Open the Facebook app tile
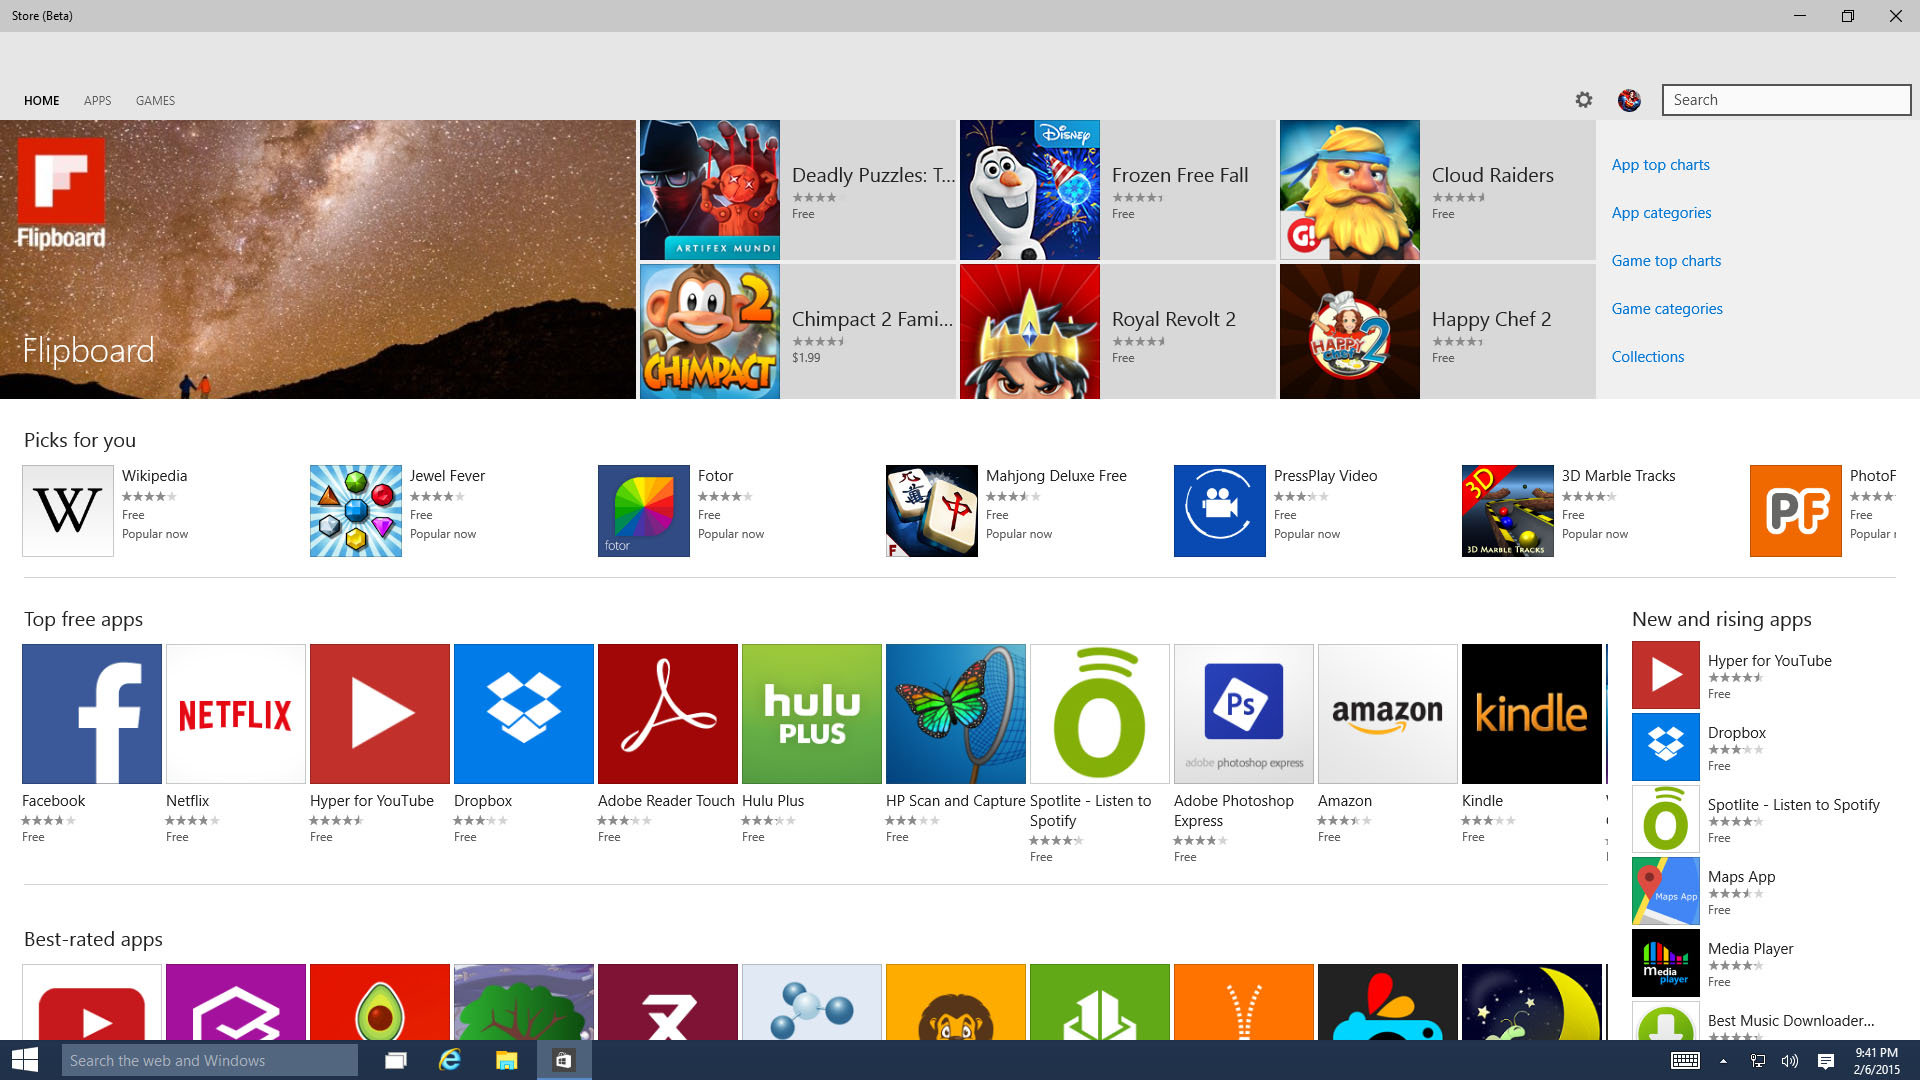The width and height of the screenshot is (1920, 1080). [92, 714]
